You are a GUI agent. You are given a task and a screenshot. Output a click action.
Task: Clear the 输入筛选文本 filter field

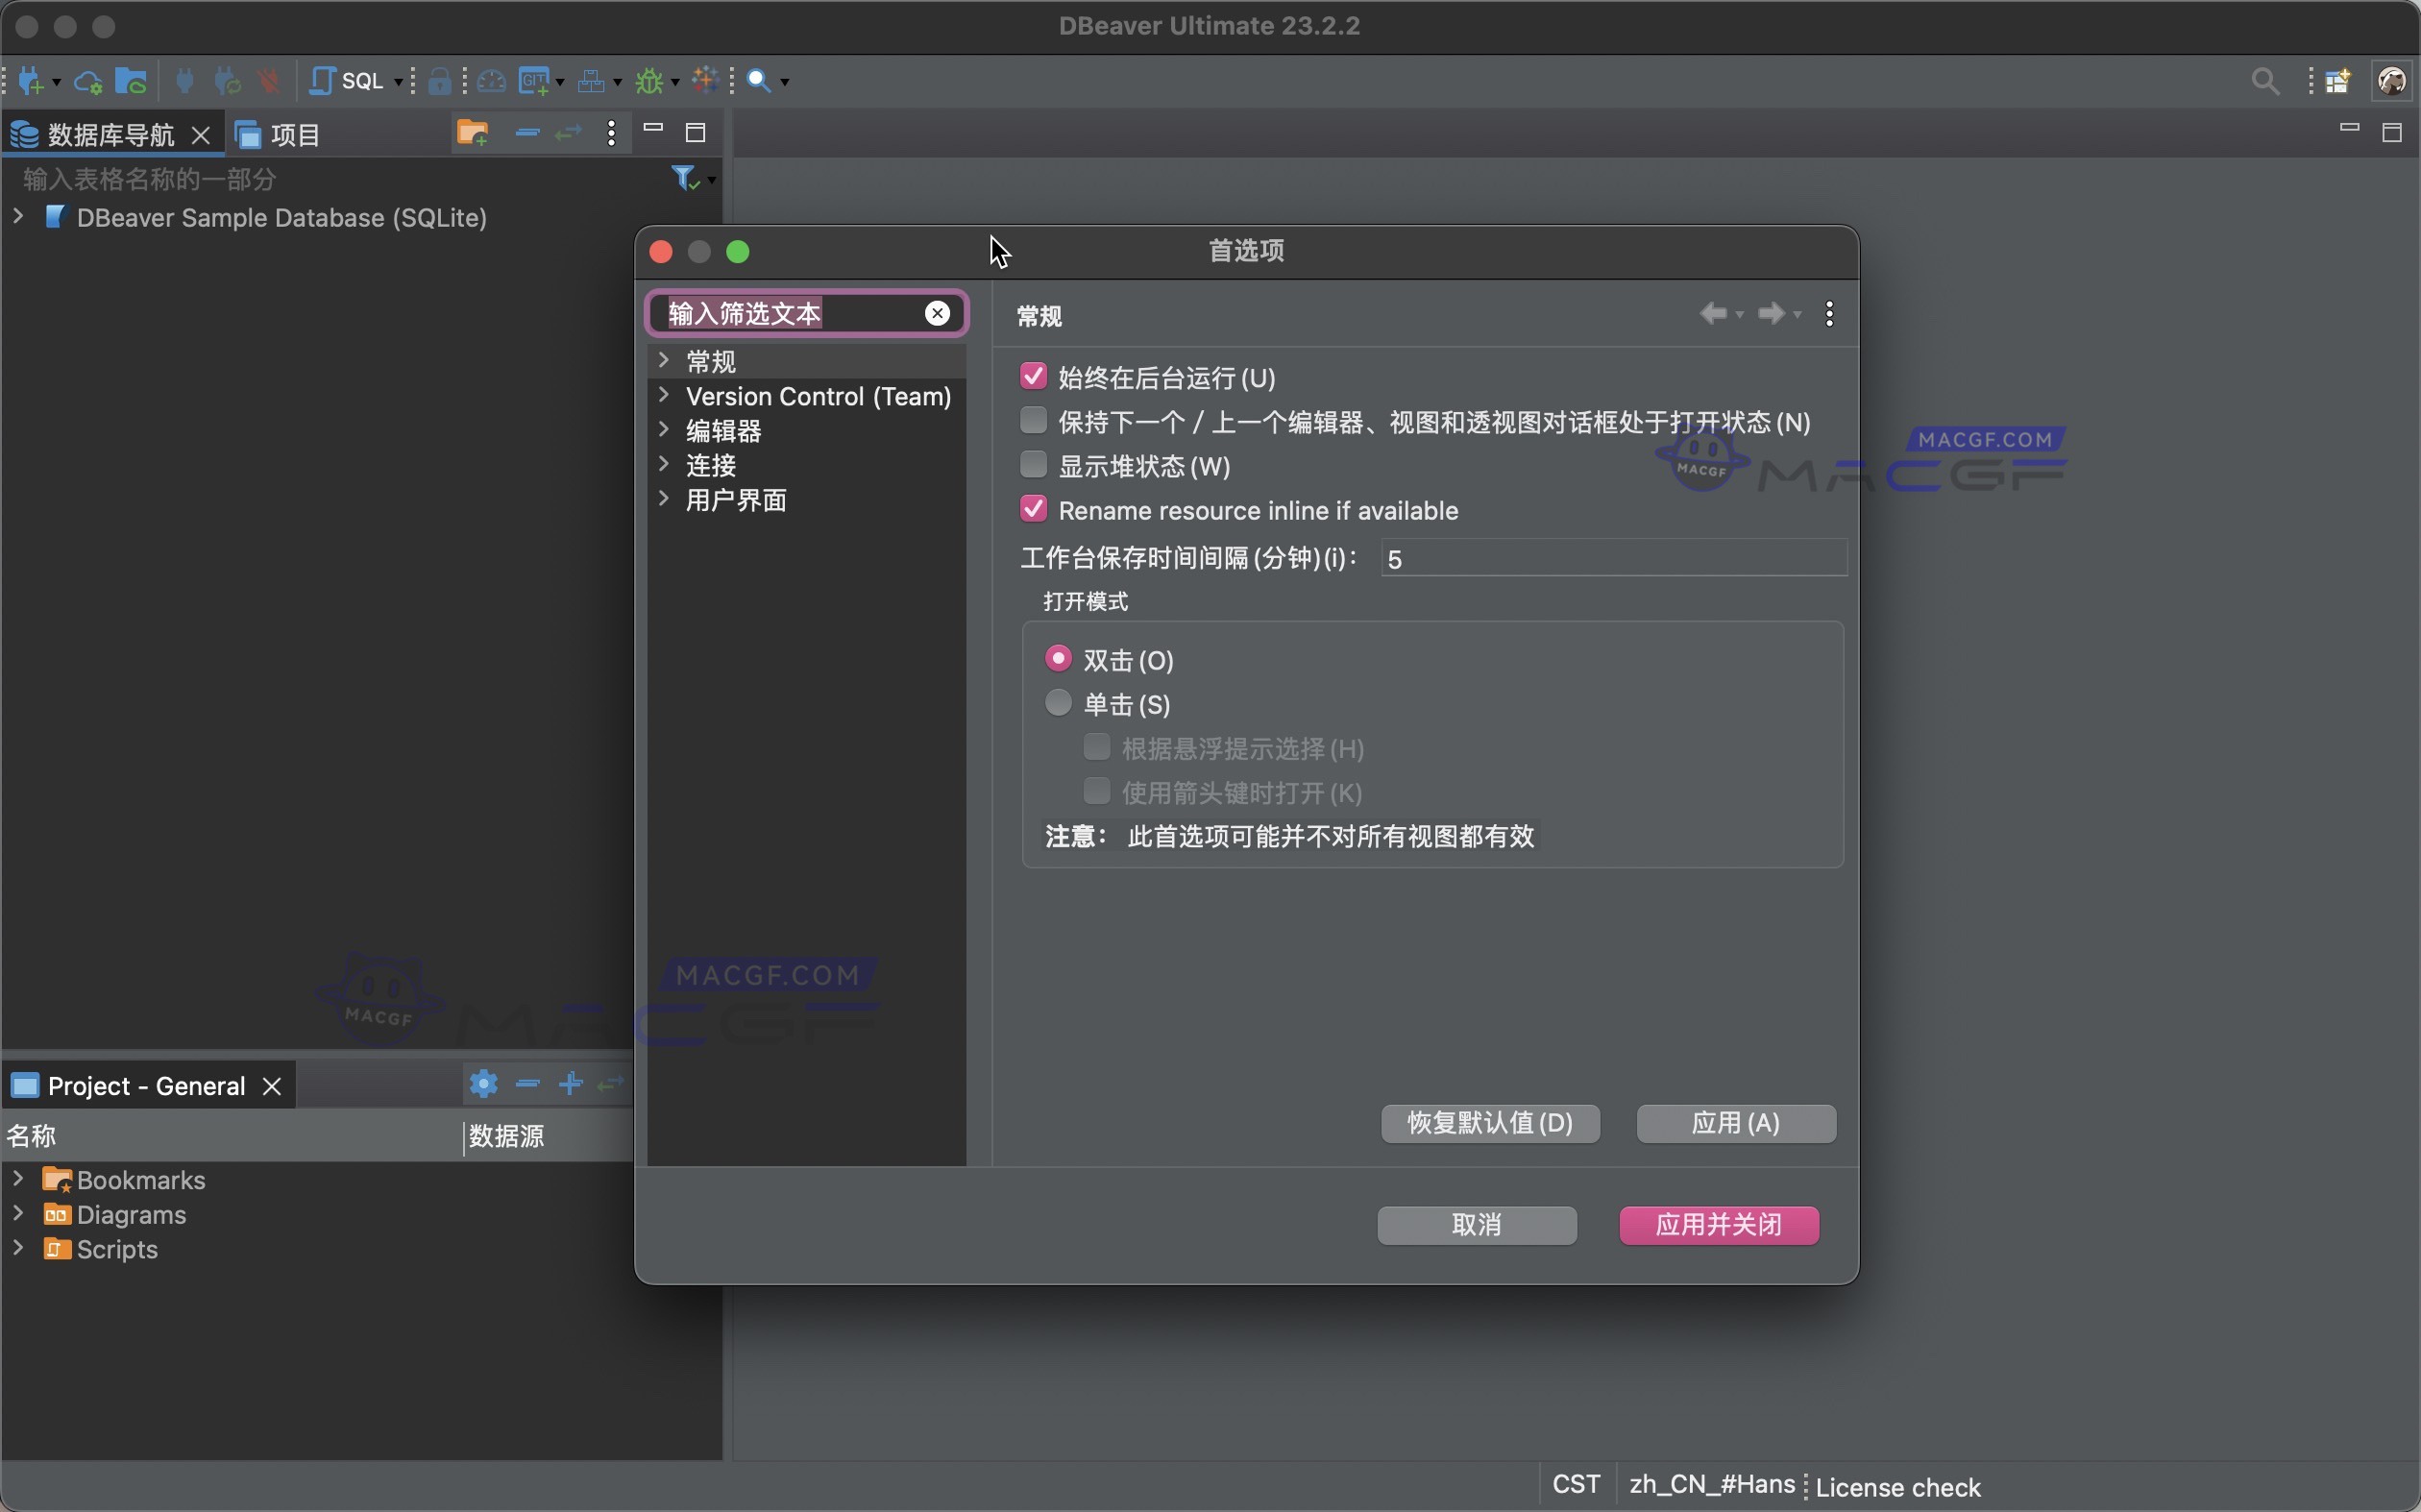(x=937, y=313)
